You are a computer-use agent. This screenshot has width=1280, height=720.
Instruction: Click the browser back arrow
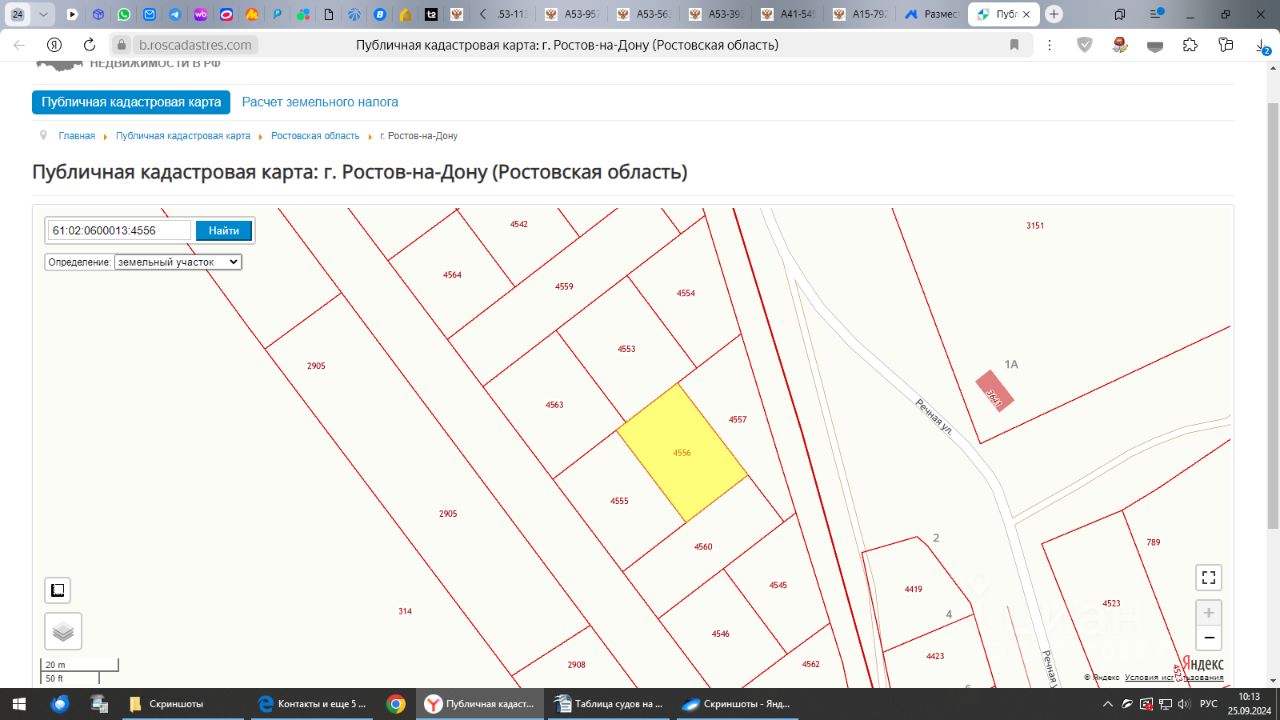(x=19, y=45)
